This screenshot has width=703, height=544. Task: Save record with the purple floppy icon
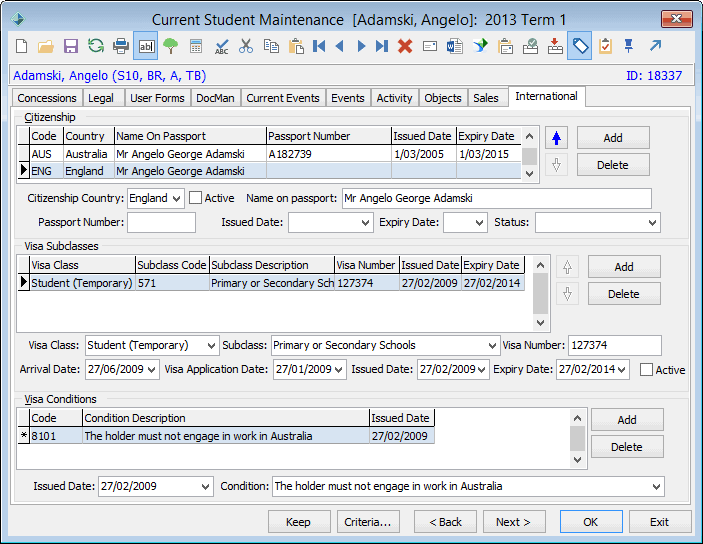71,46
